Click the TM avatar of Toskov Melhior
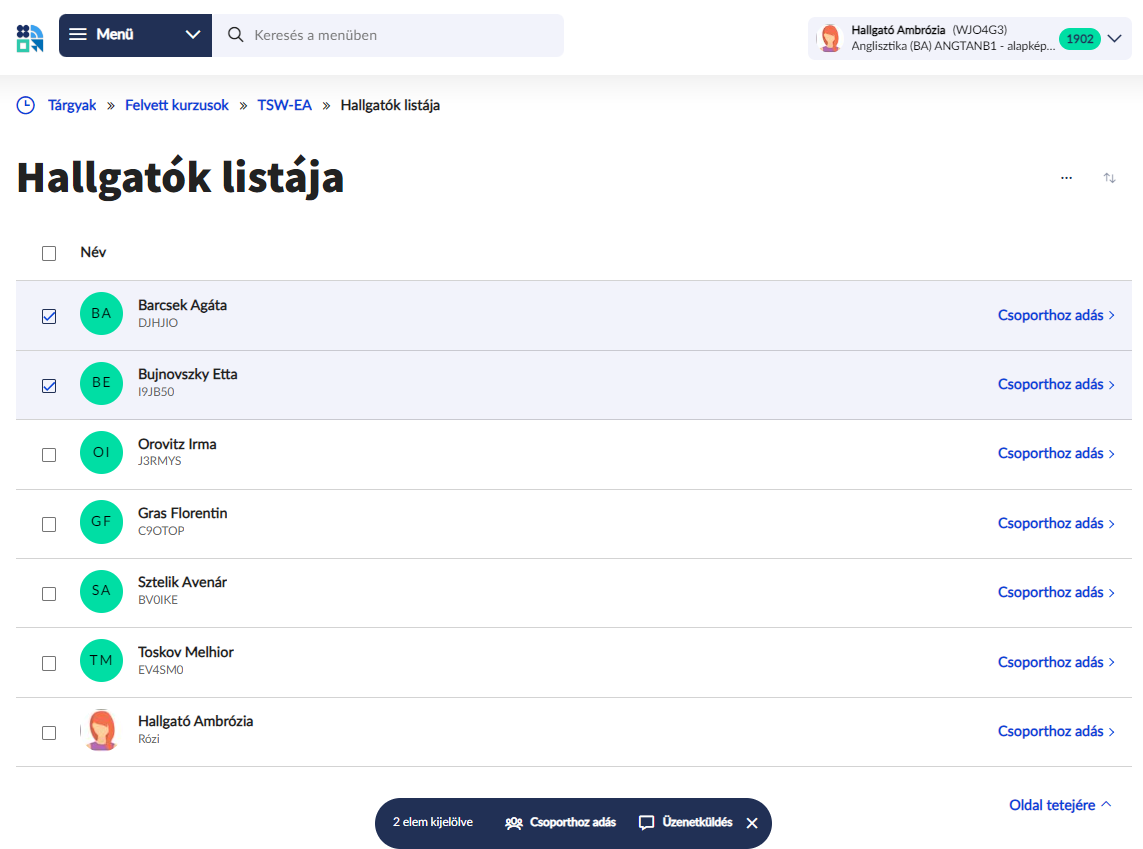This screenshot has width=1143, height=849. 101,661
